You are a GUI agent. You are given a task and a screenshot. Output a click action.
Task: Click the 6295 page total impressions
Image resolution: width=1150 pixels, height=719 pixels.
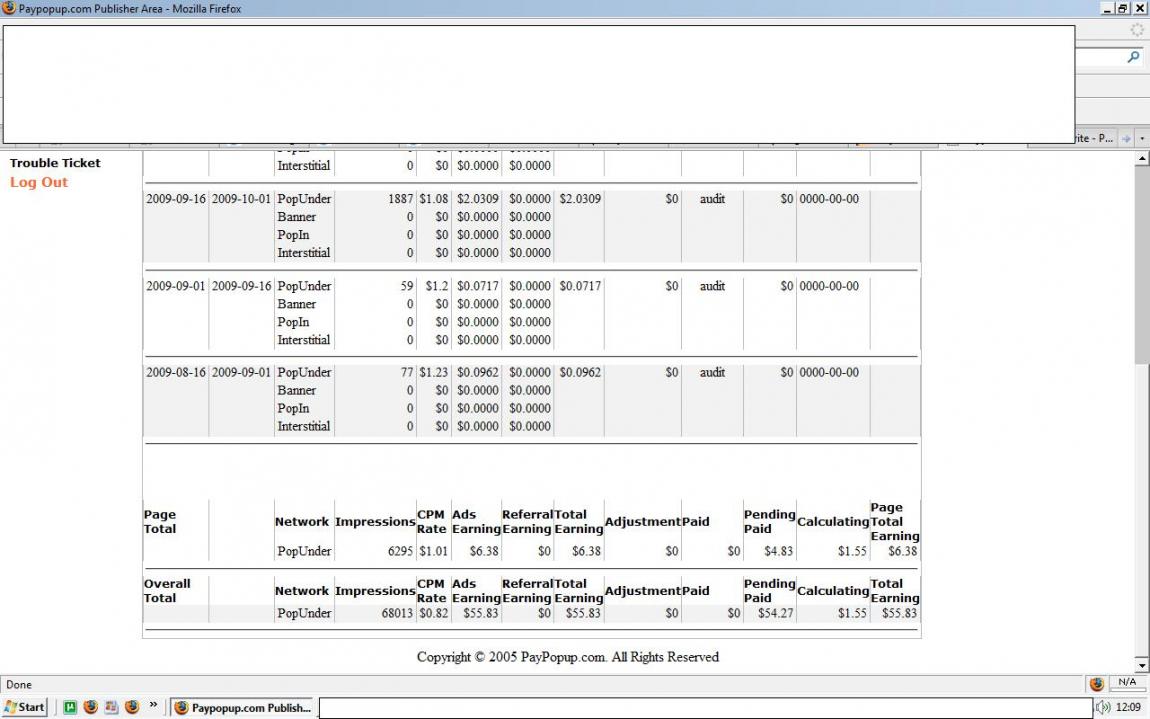tap(400, 551)
